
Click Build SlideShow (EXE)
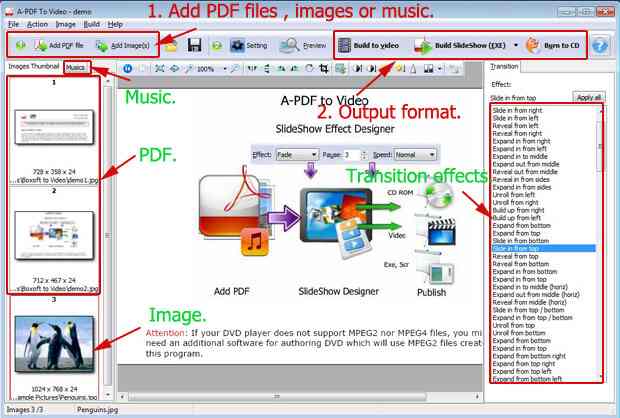[x=460, y=45]
